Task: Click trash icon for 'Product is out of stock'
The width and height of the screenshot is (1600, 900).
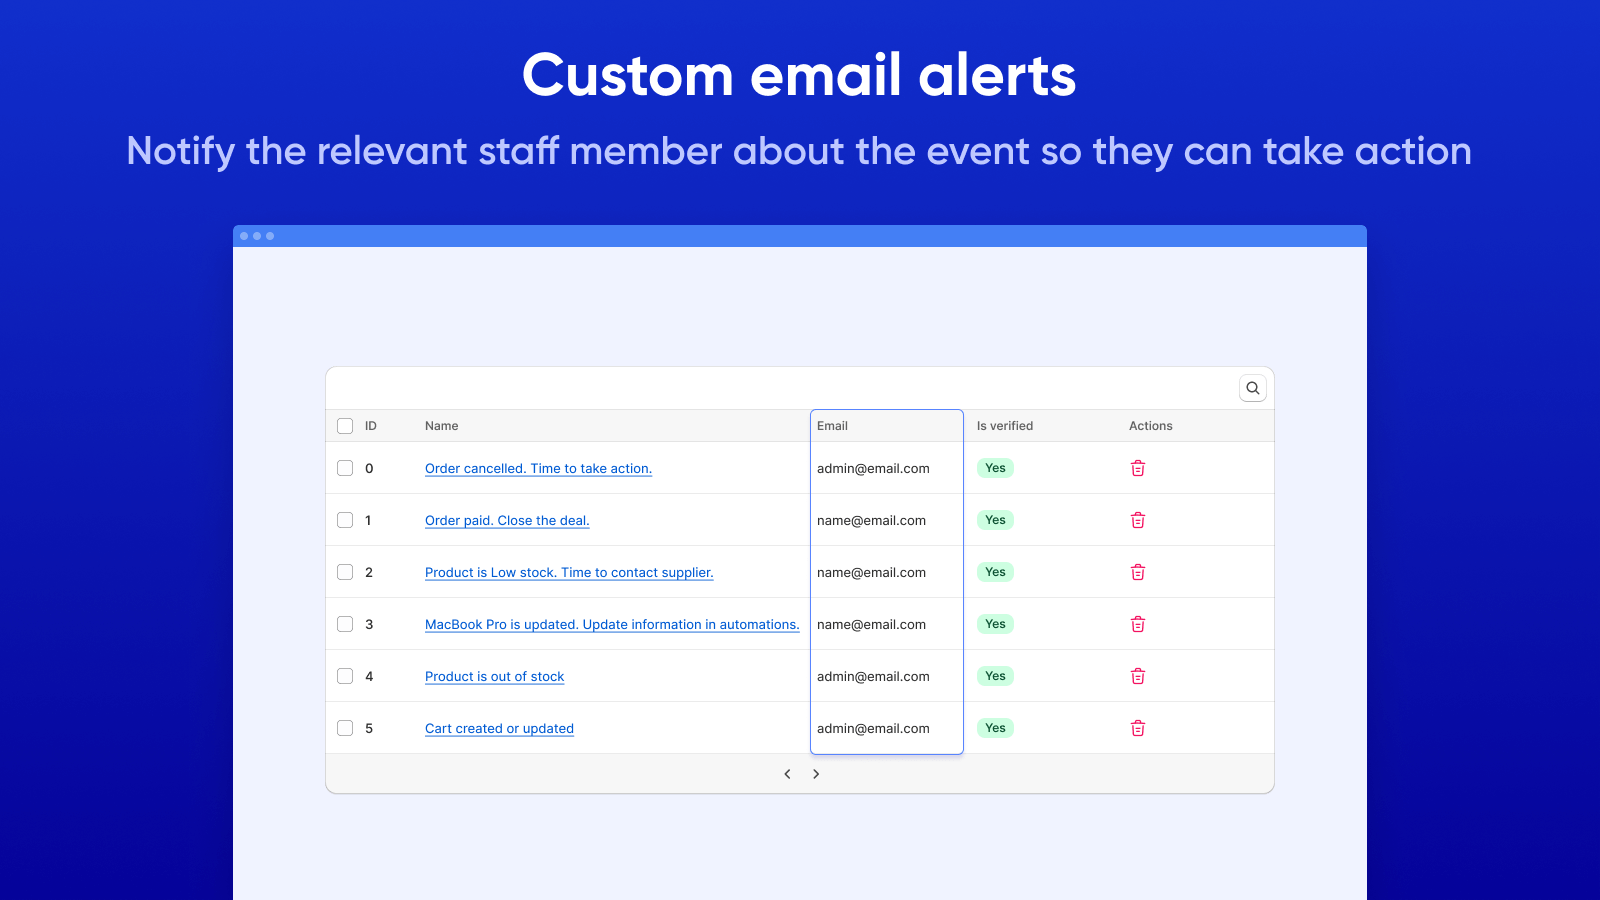Action: click(1137, 676)
